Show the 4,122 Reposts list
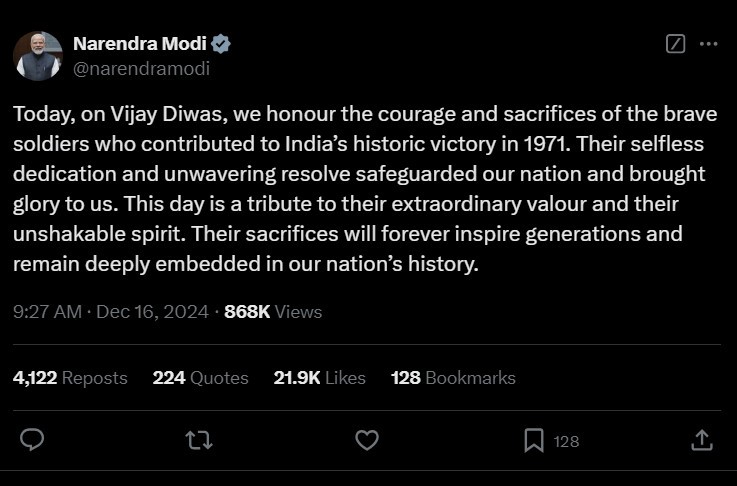Image resolution: width=737 pixels, height=486 pixels. click(70, 378)
